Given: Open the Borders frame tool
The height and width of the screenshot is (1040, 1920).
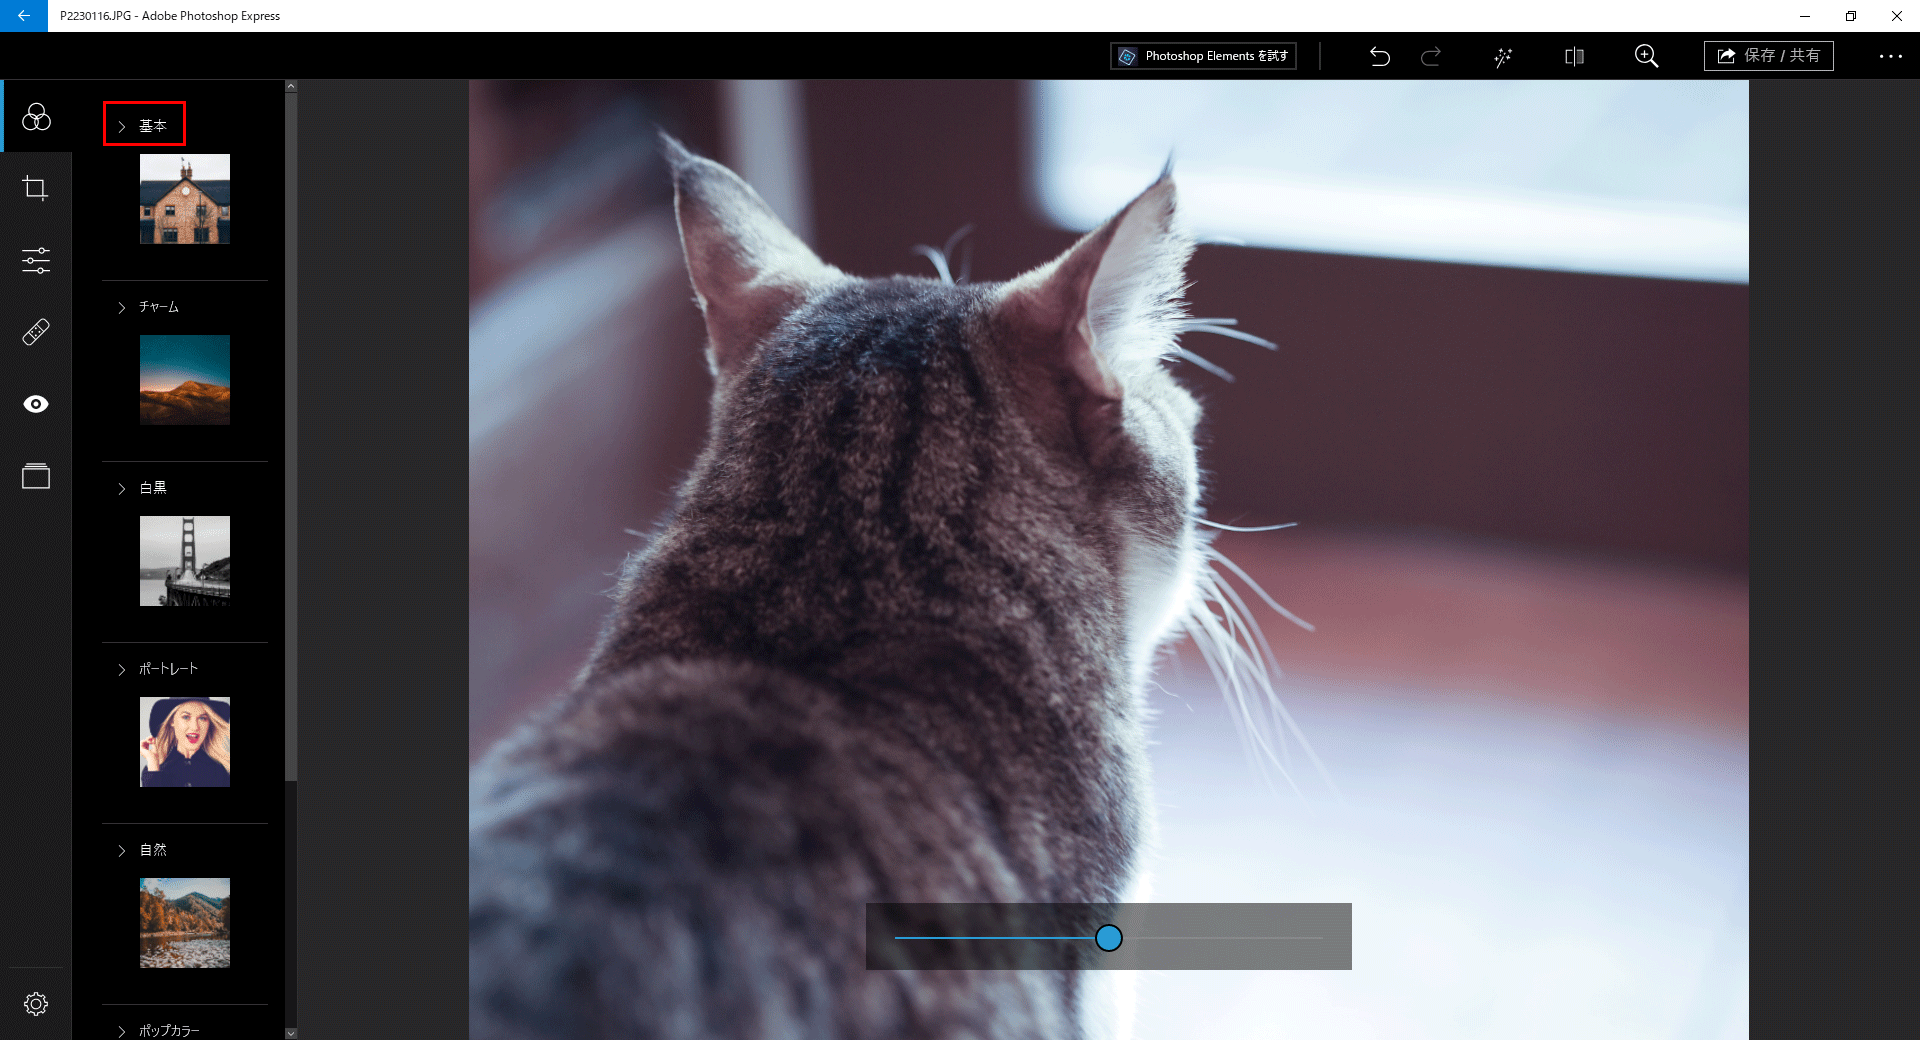Looking at the screenshot, I should (36, 476).
